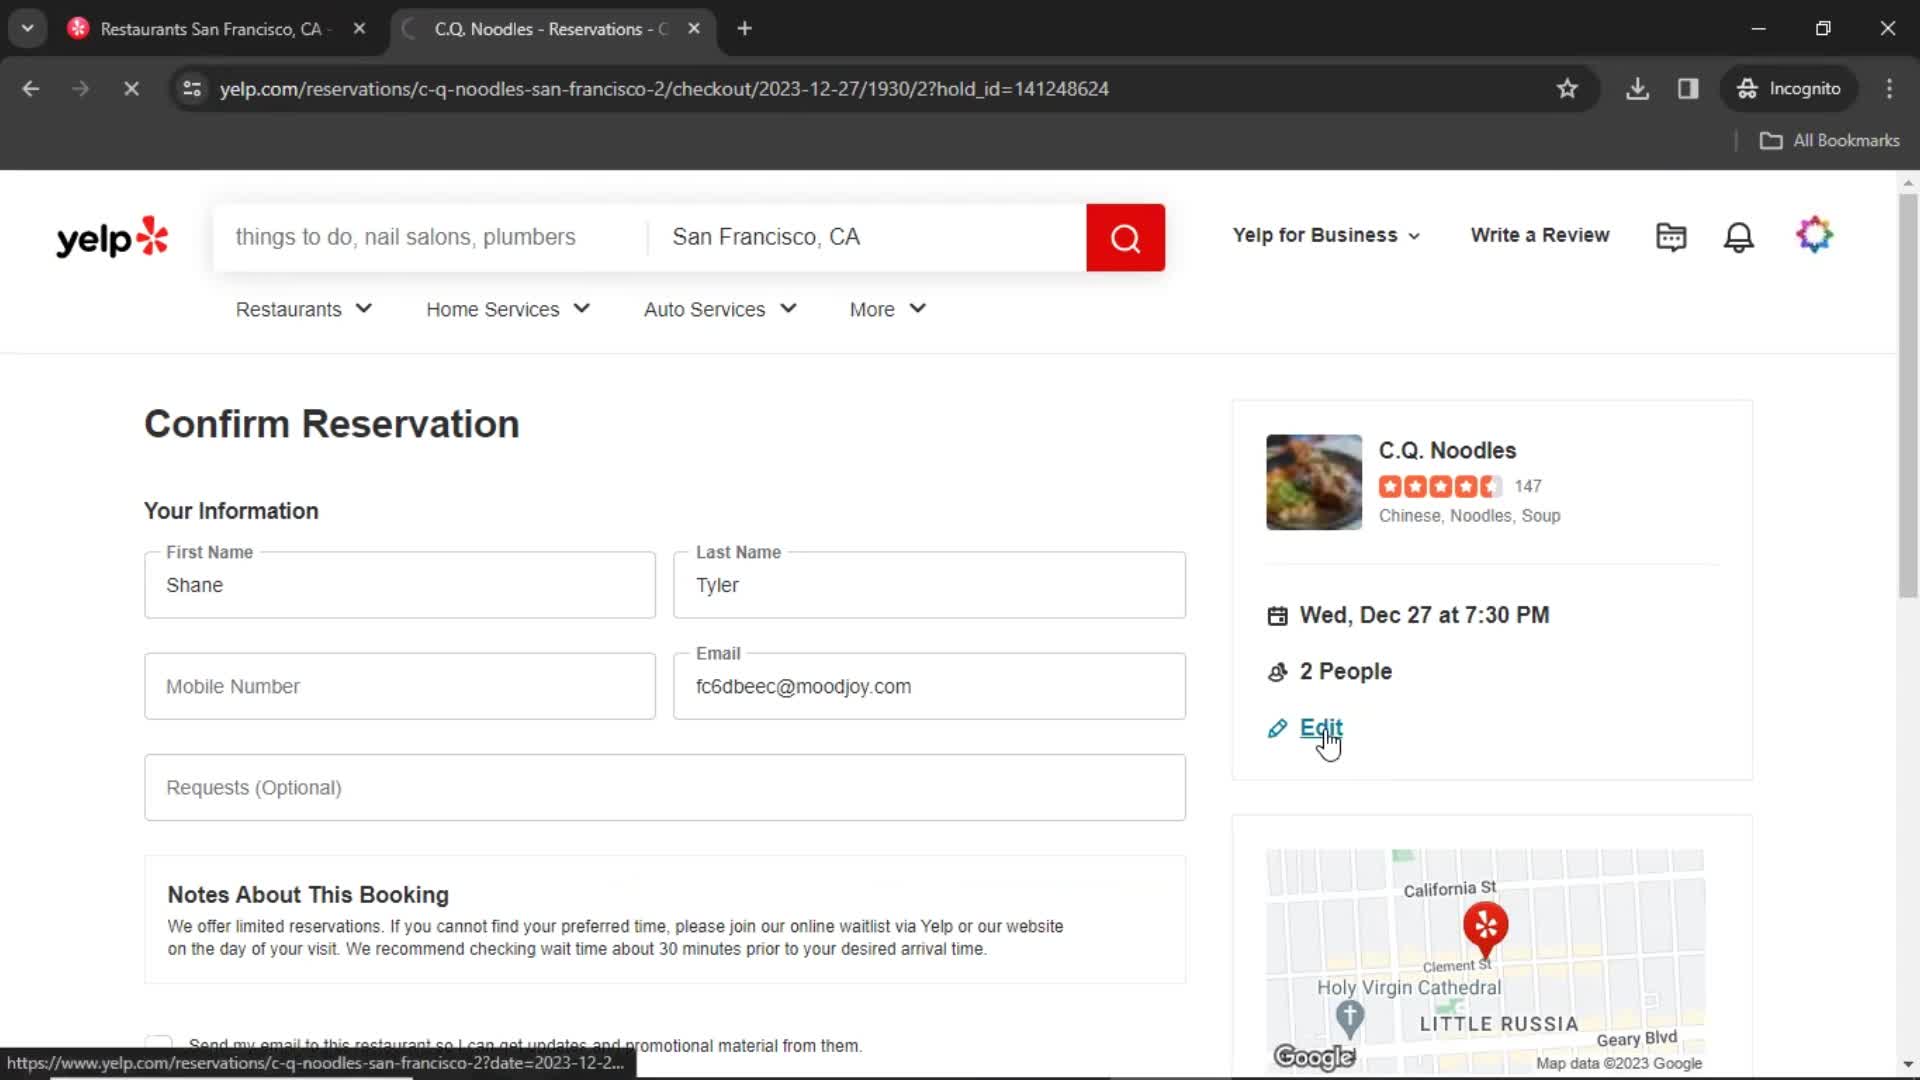Click the Google logo on the map
Image resolution: width=1920 pixels, height=1080 pixels.
click(x=1314, y=1057)
